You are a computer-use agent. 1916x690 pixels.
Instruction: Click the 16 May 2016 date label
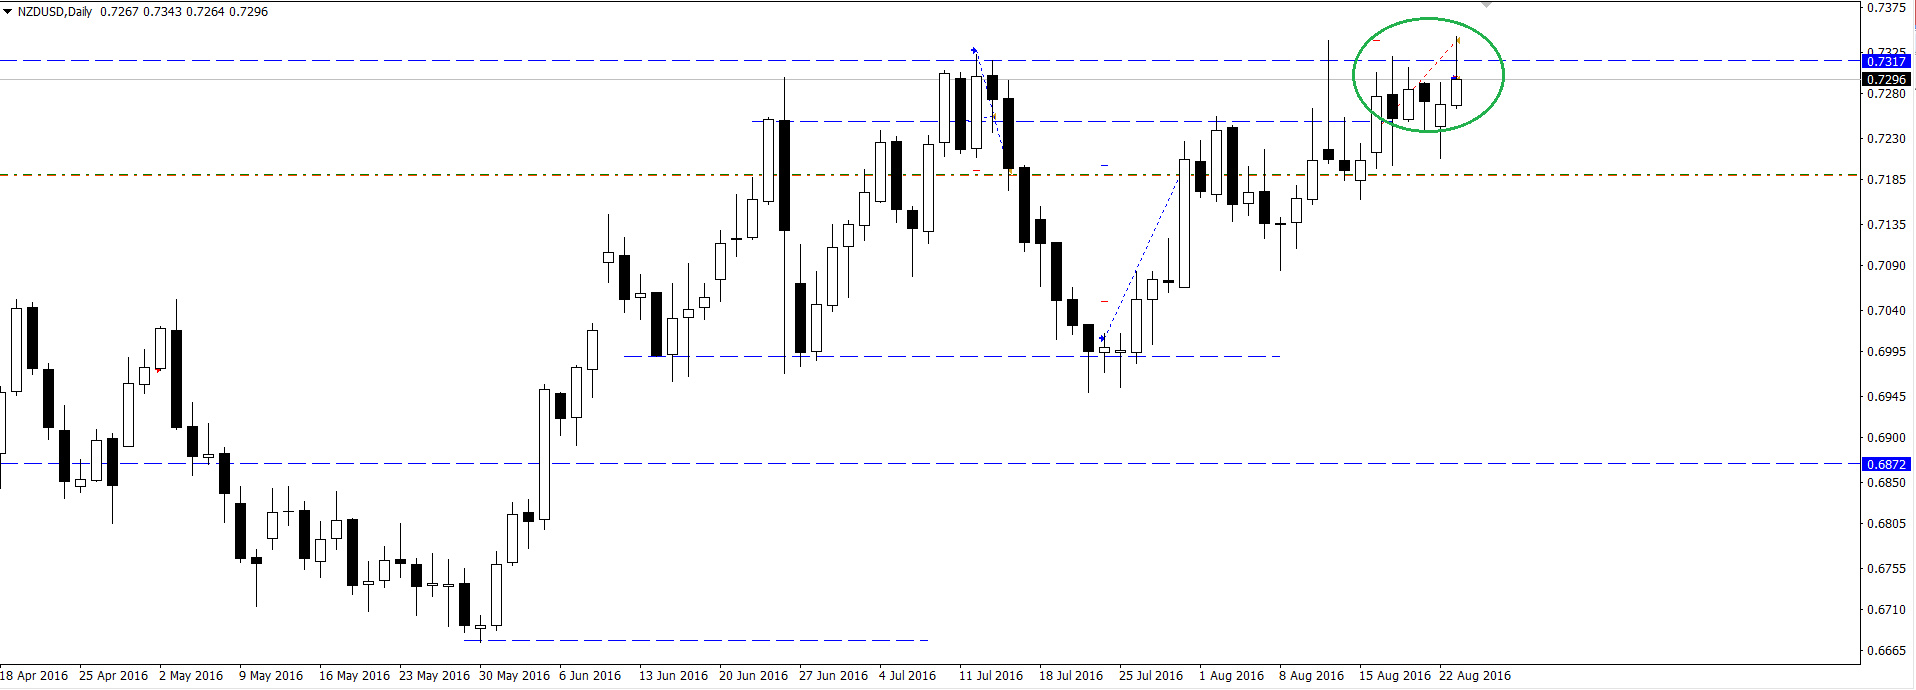[x=354, y=676]
